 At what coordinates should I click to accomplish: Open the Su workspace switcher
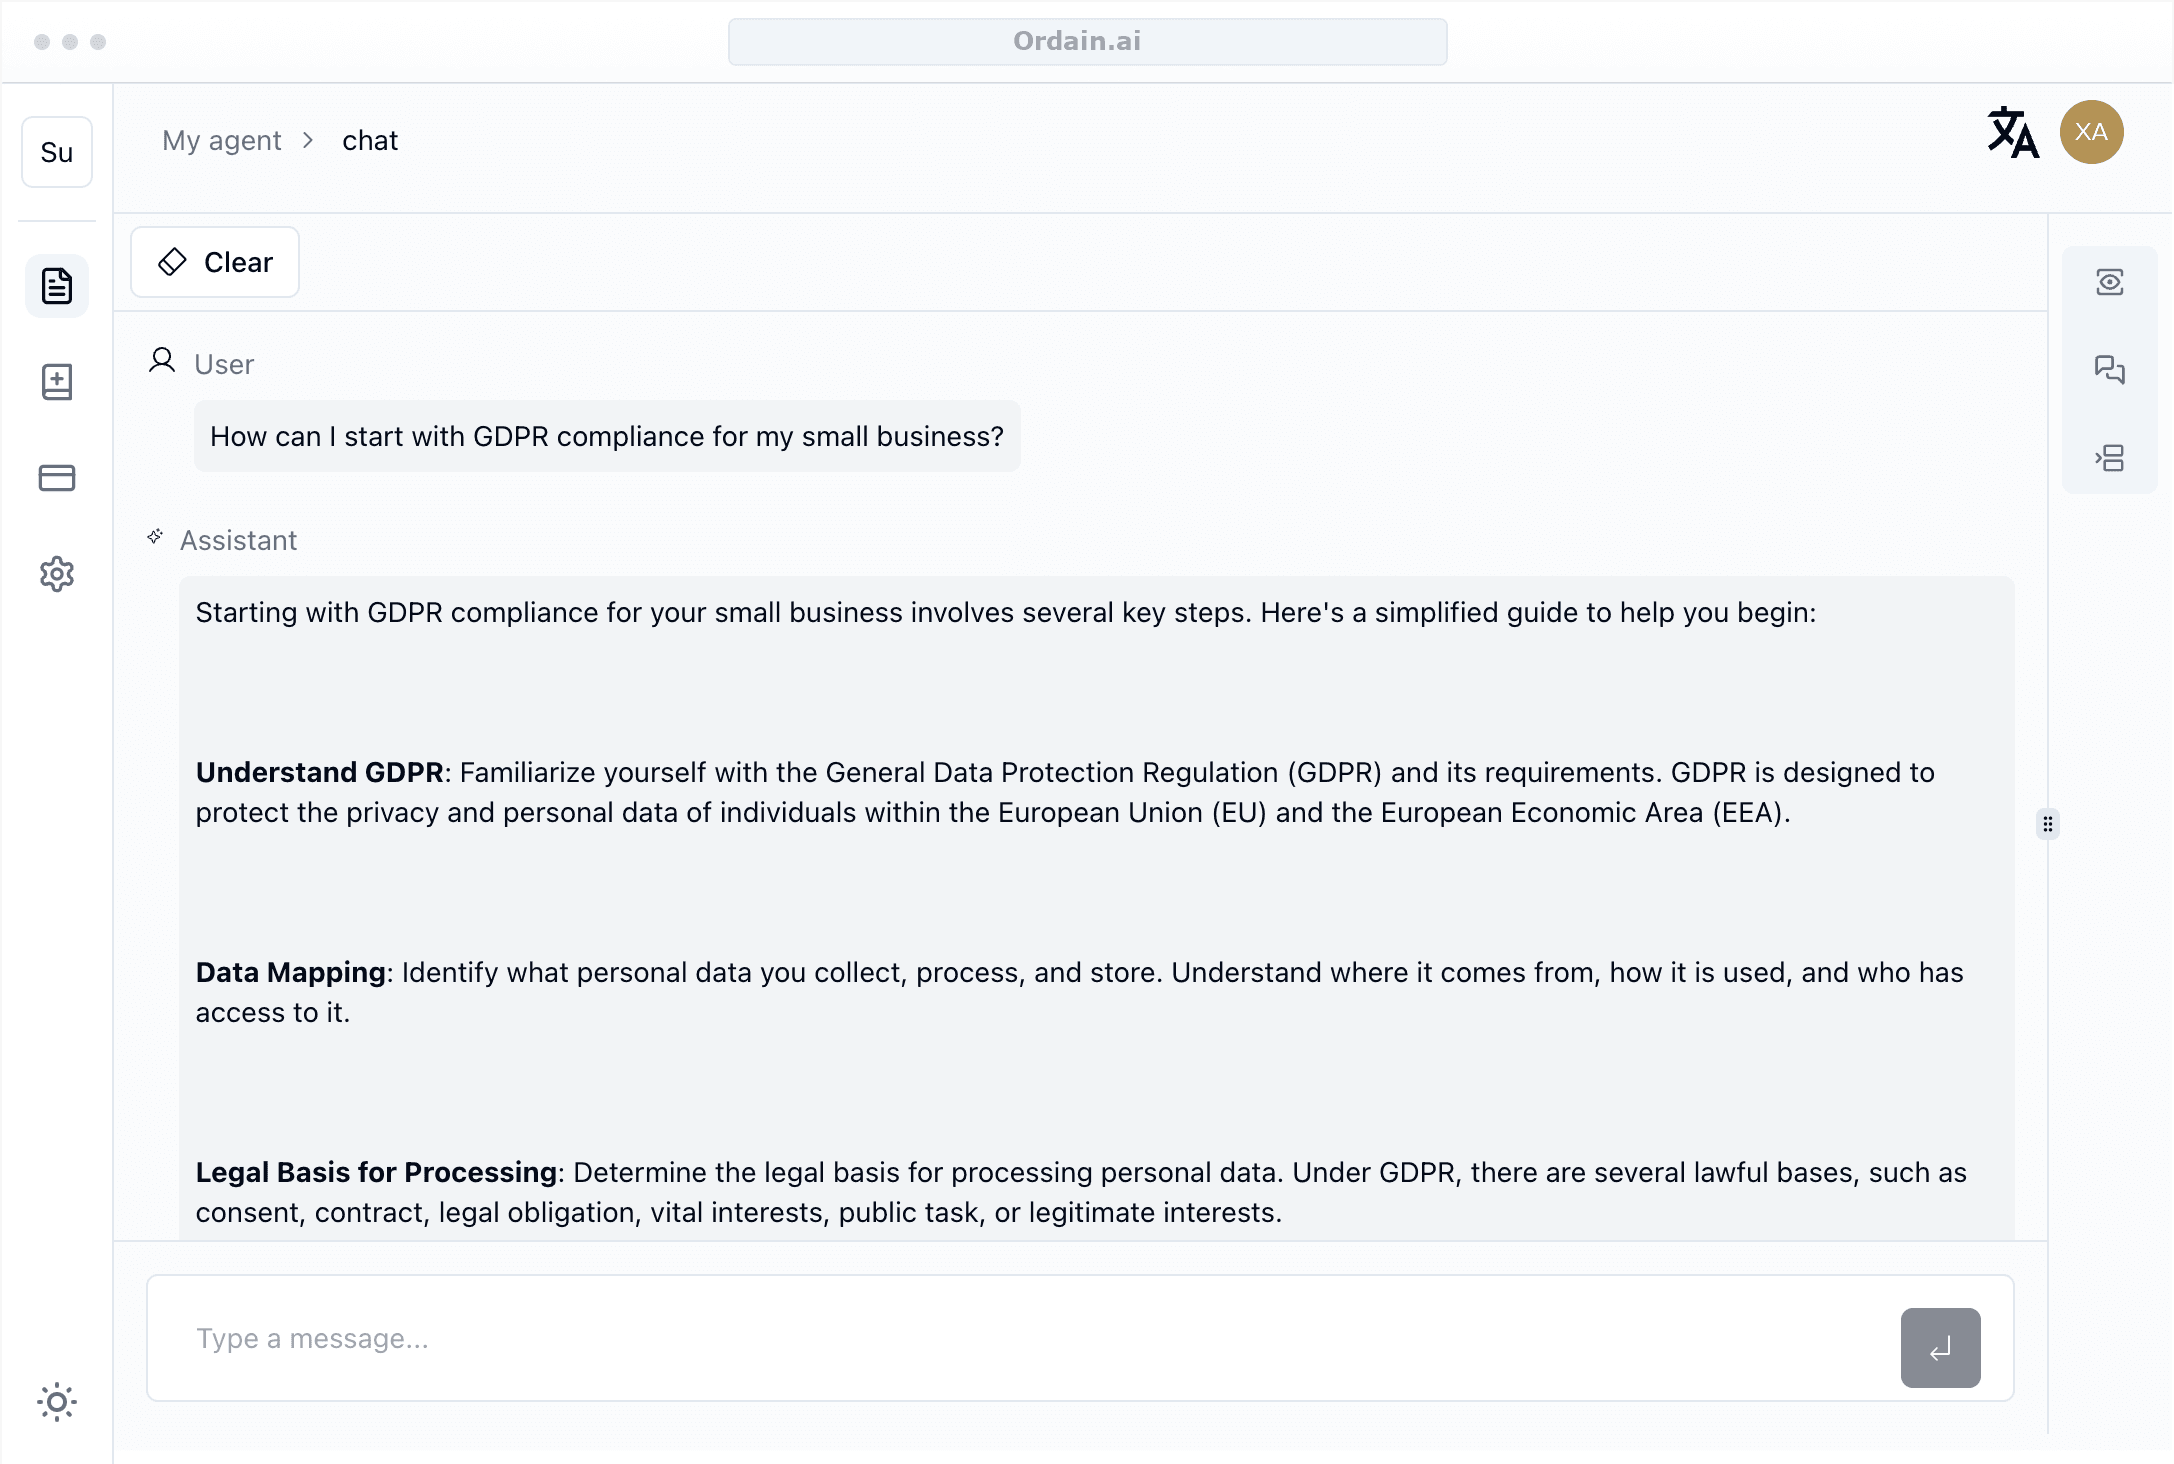click(x=57, y=152)
